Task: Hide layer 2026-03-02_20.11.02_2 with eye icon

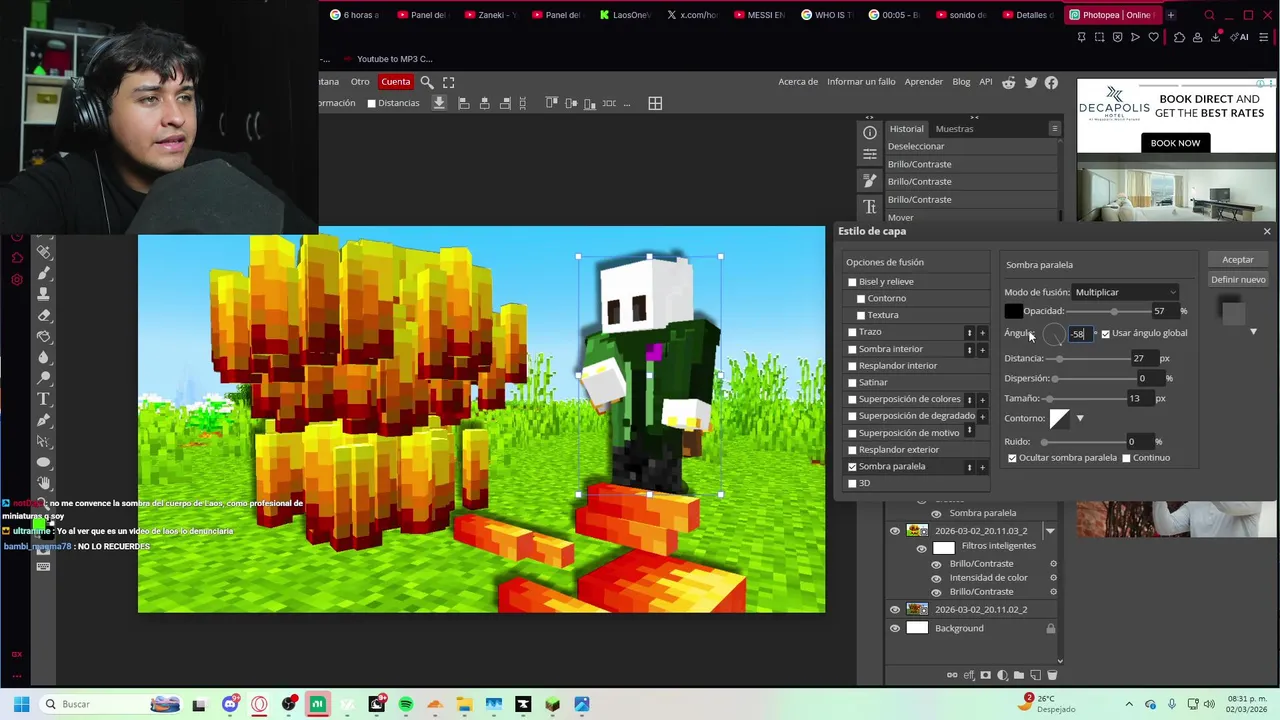Action: click(x=895, y=609)
